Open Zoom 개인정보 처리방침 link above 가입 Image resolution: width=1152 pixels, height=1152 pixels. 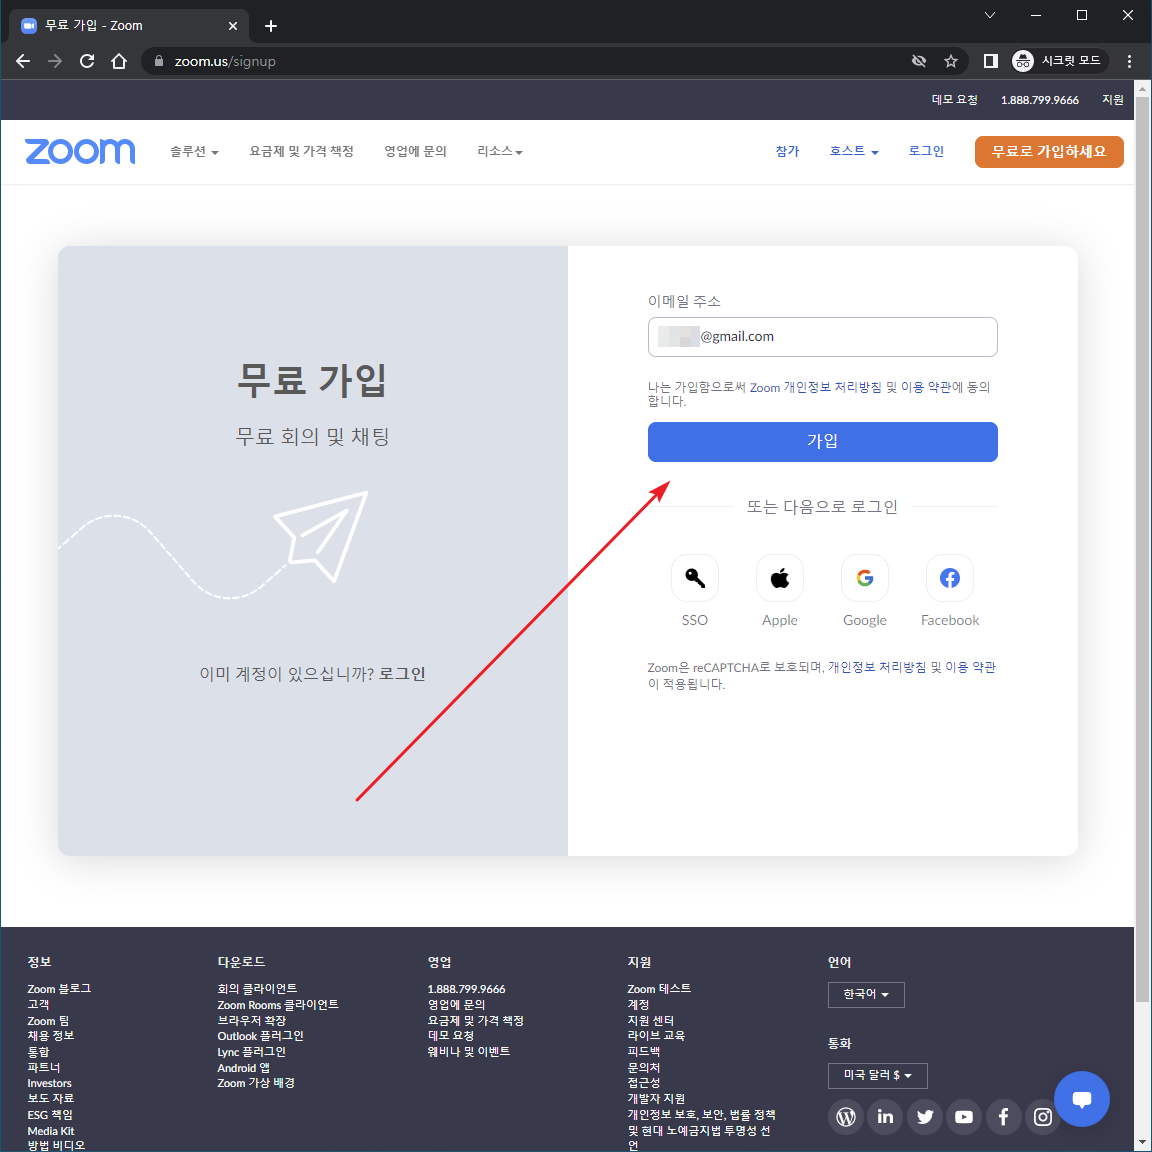tap(816, 387)
